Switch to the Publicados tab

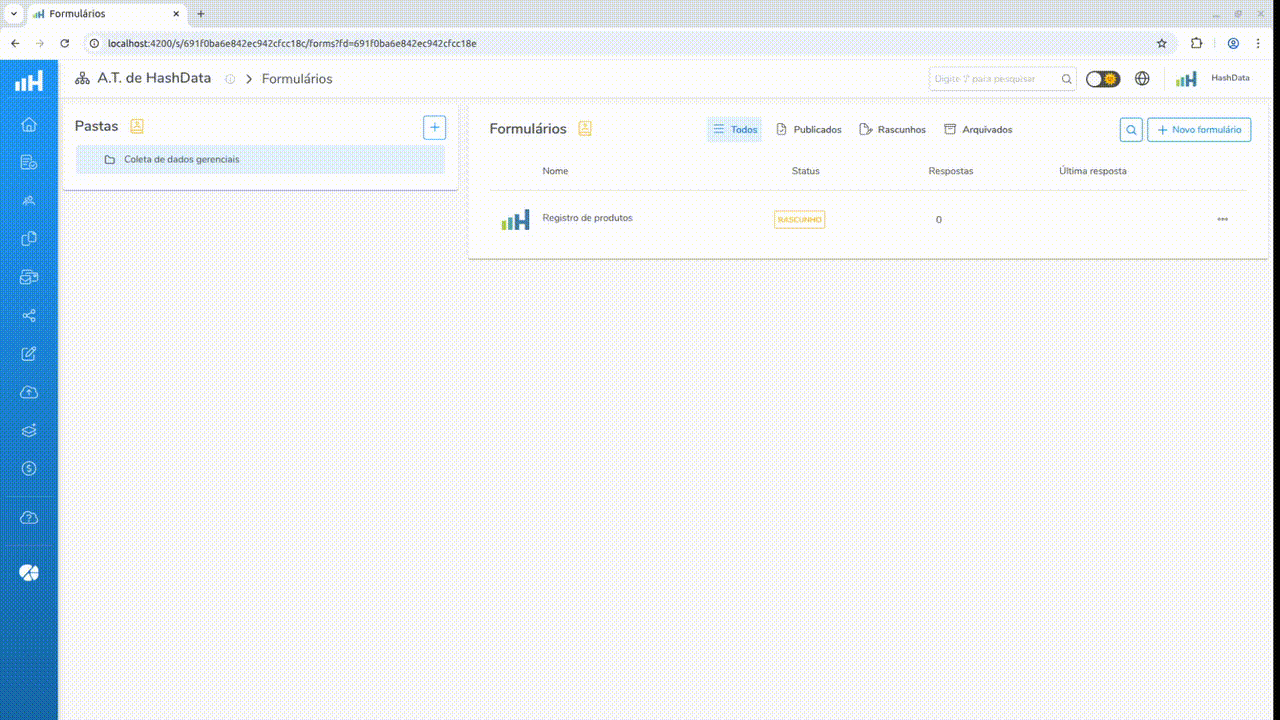point(808,130)
